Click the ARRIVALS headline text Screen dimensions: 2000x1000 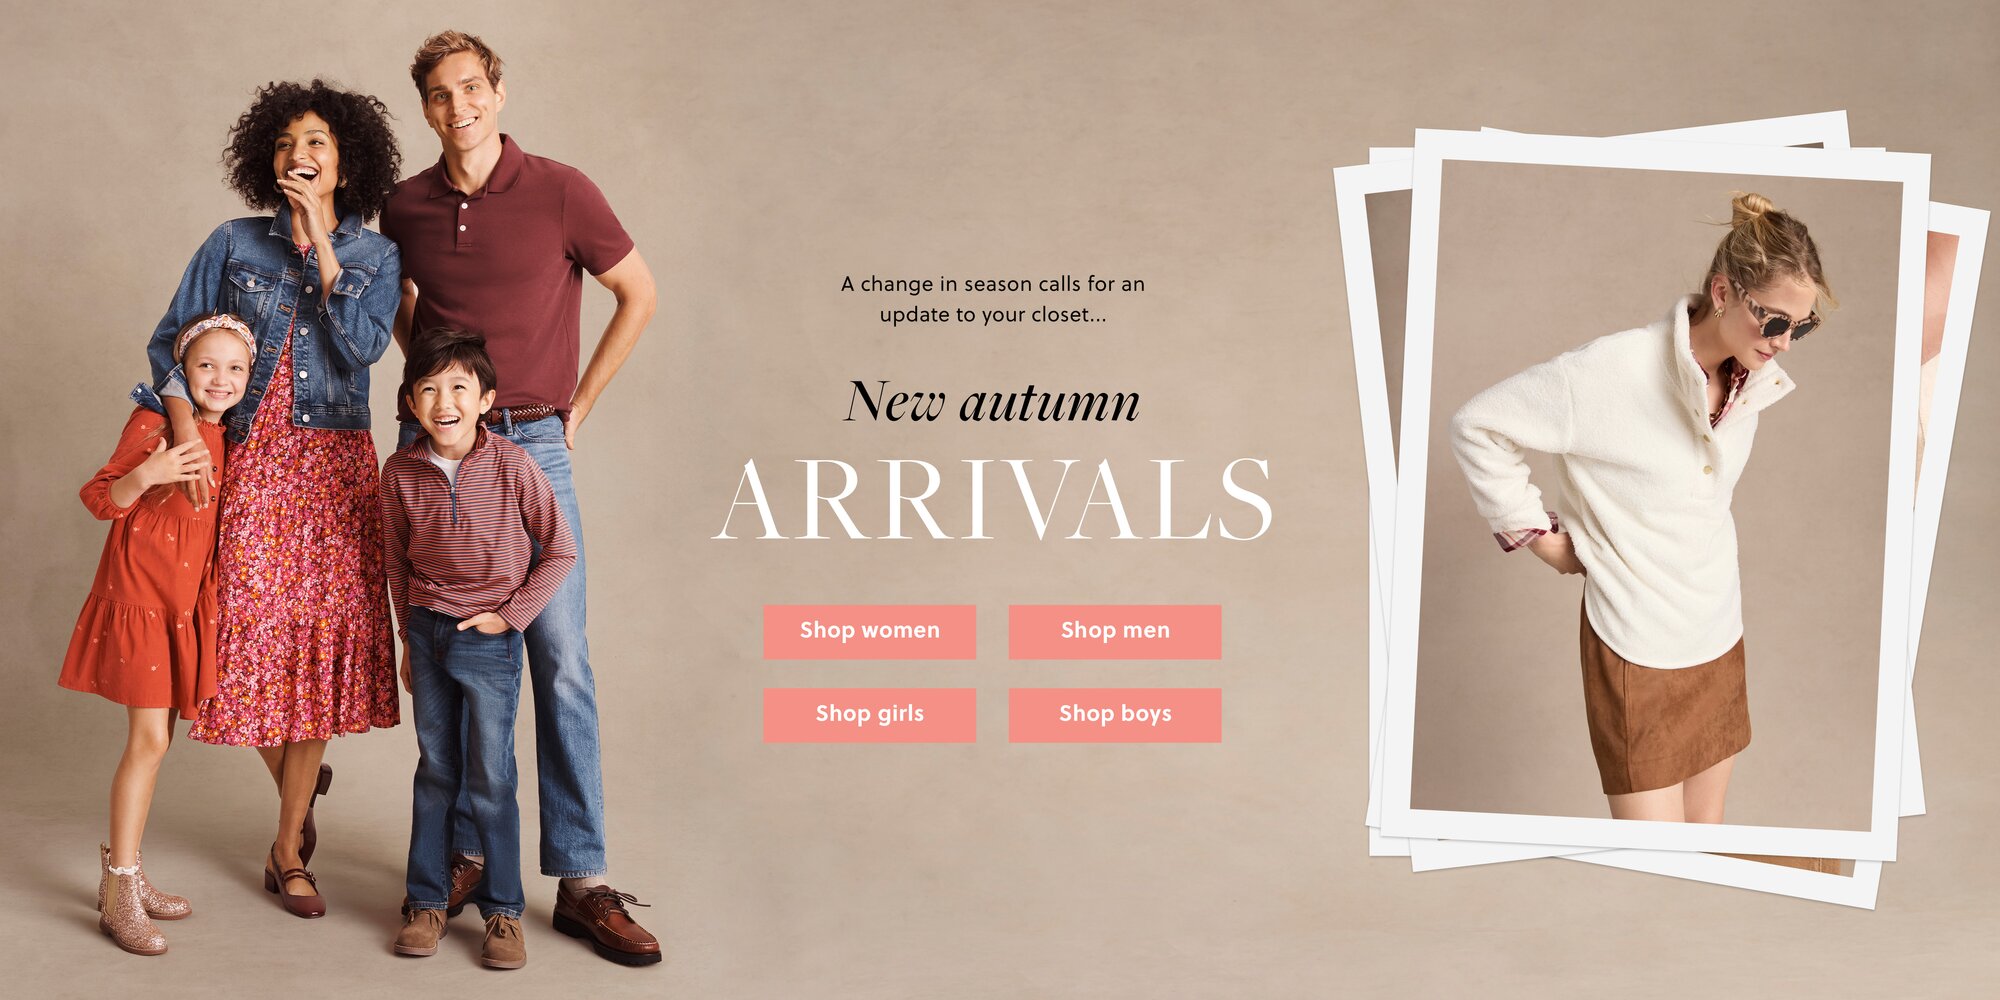click(993, 499)
